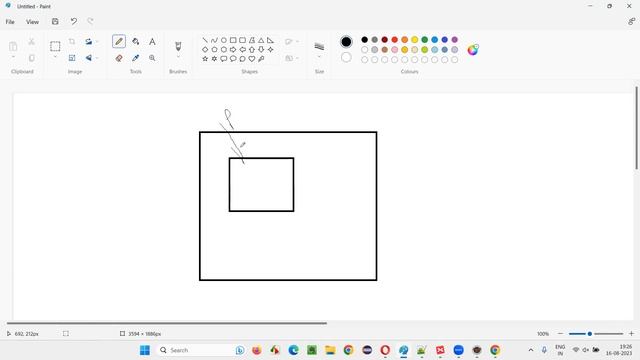Open the View menu
The width and height of the screenshot is (640, 360).
click(32, 22)
